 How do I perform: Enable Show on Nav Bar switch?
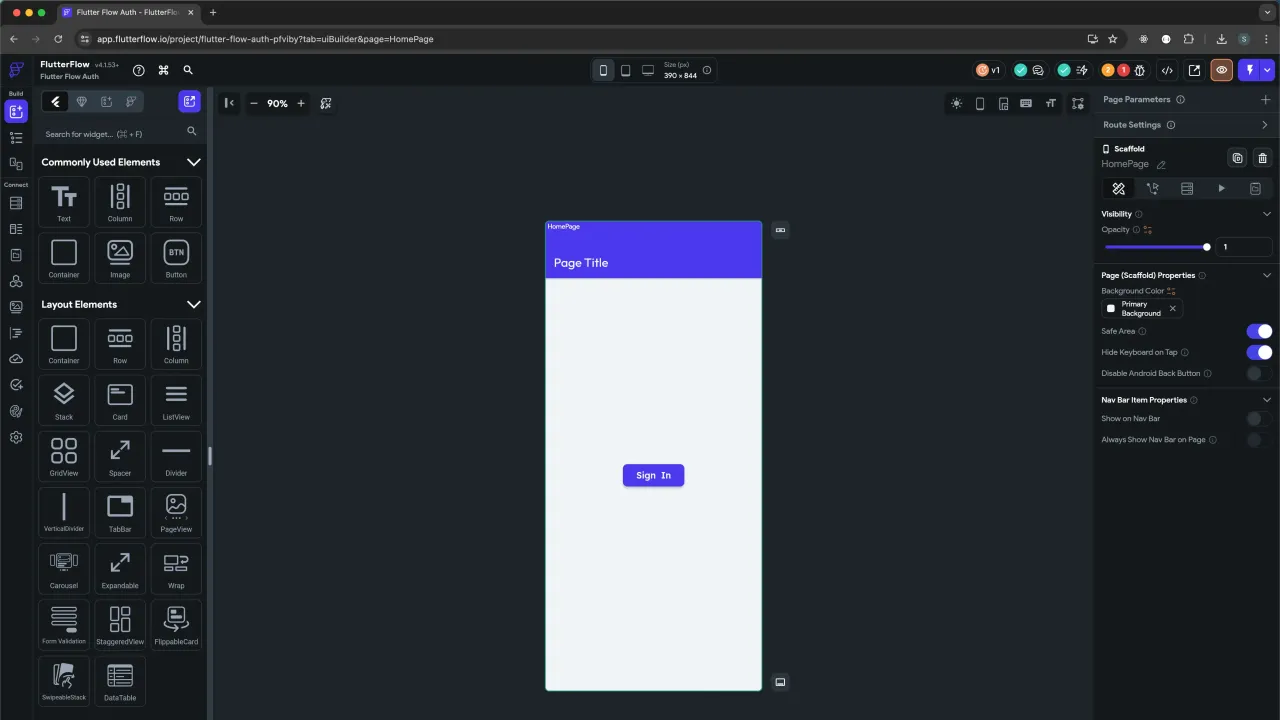[1259, 419]
